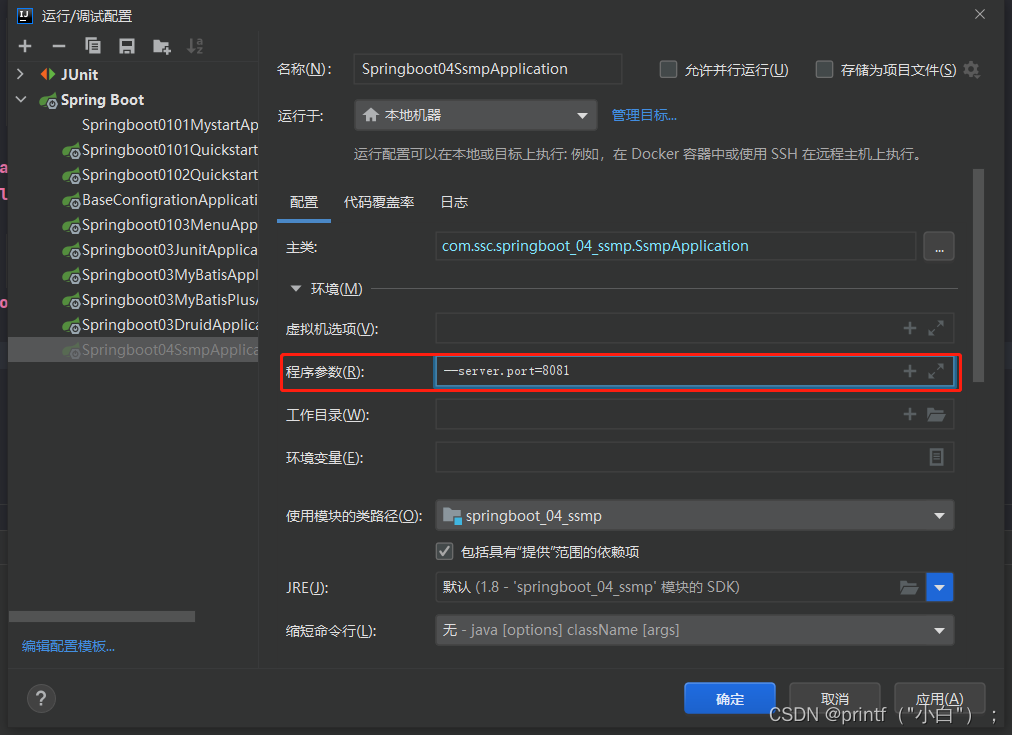Toggle the 存储为项目文件 checkbox
1012x735 pixels.
click(x=825, y=70)
